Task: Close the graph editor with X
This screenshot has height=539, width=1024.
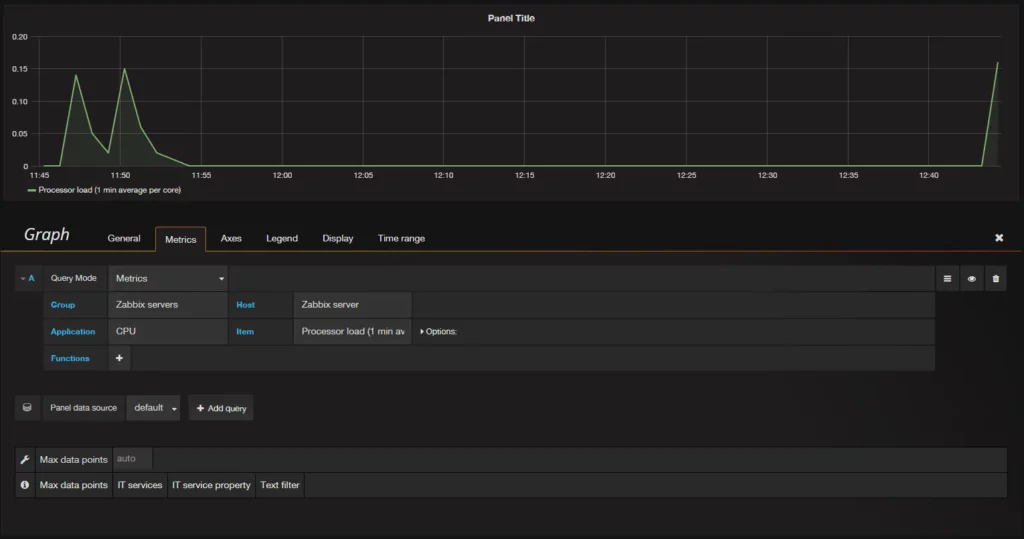Action: tap(999, 238)
